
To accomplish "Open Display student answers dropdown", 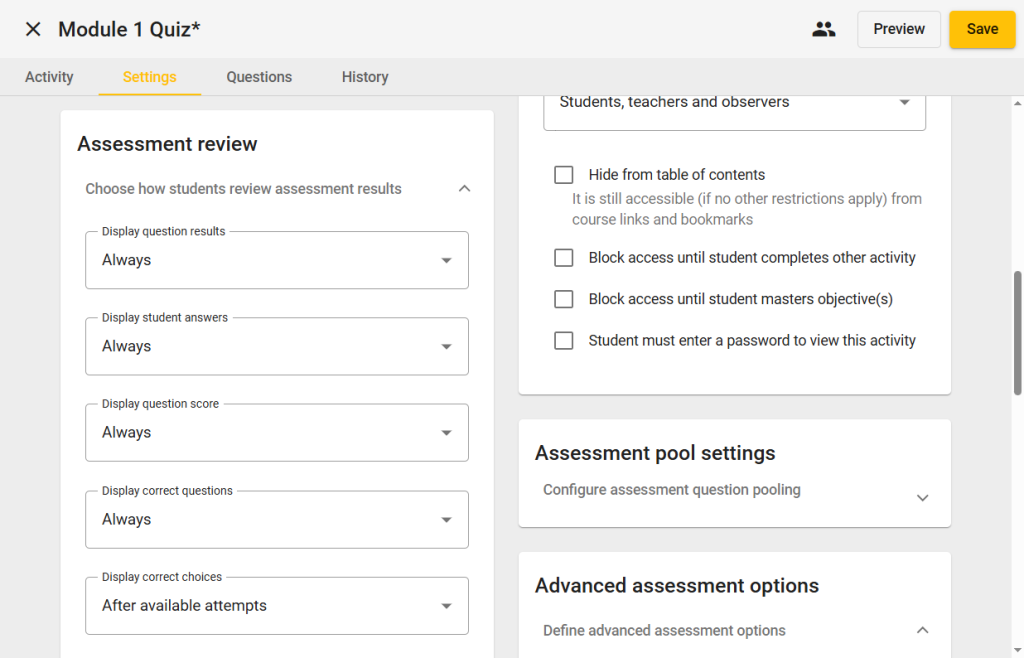I will coord(276,346).
